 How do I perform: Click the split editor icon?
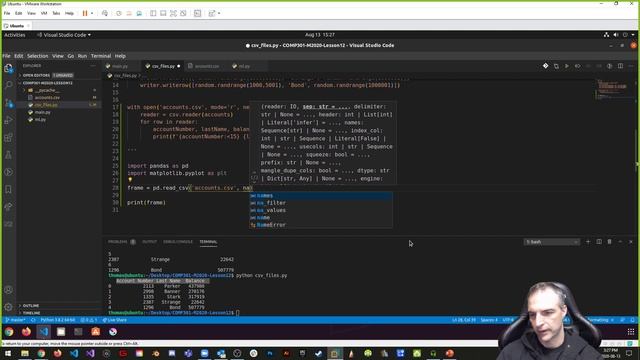[620, 66]
